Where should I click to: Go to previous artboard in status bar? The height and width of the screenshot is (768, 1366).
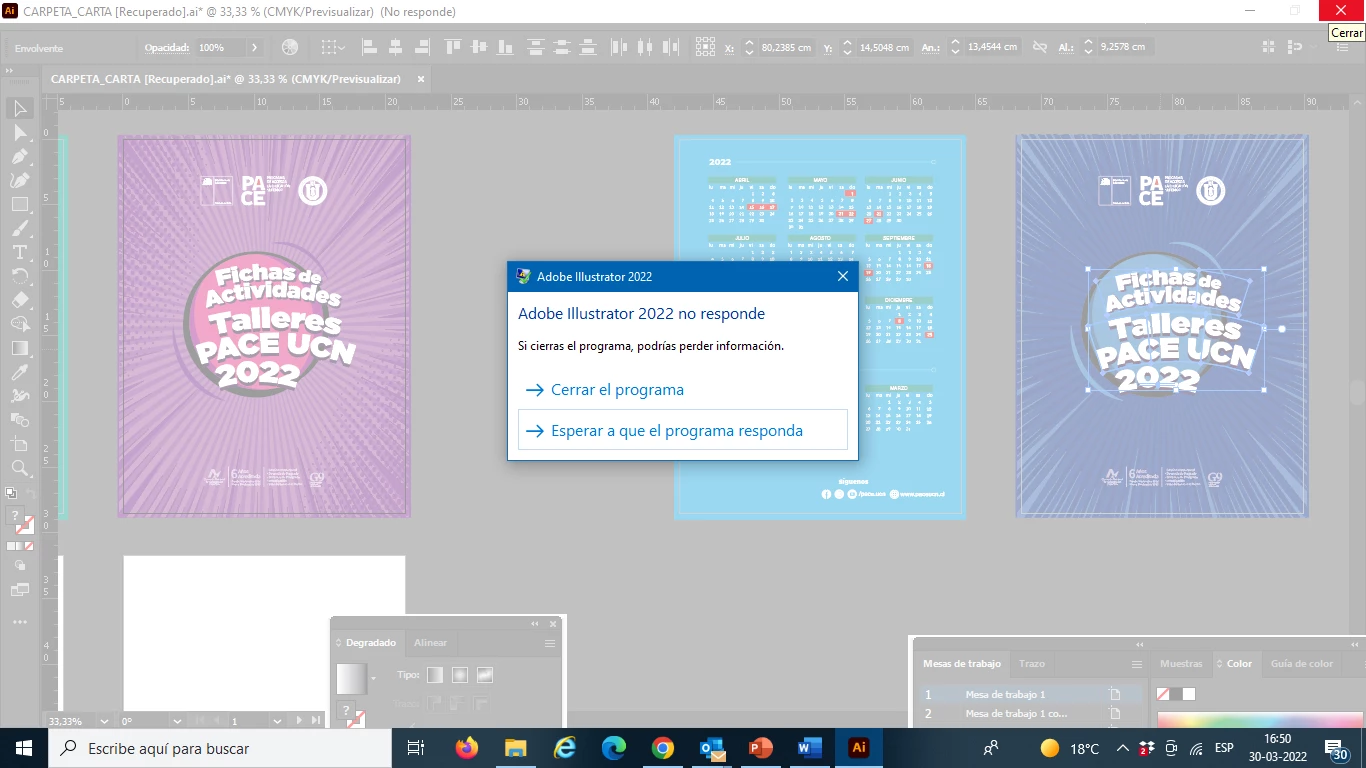click(x=217, y=720)
